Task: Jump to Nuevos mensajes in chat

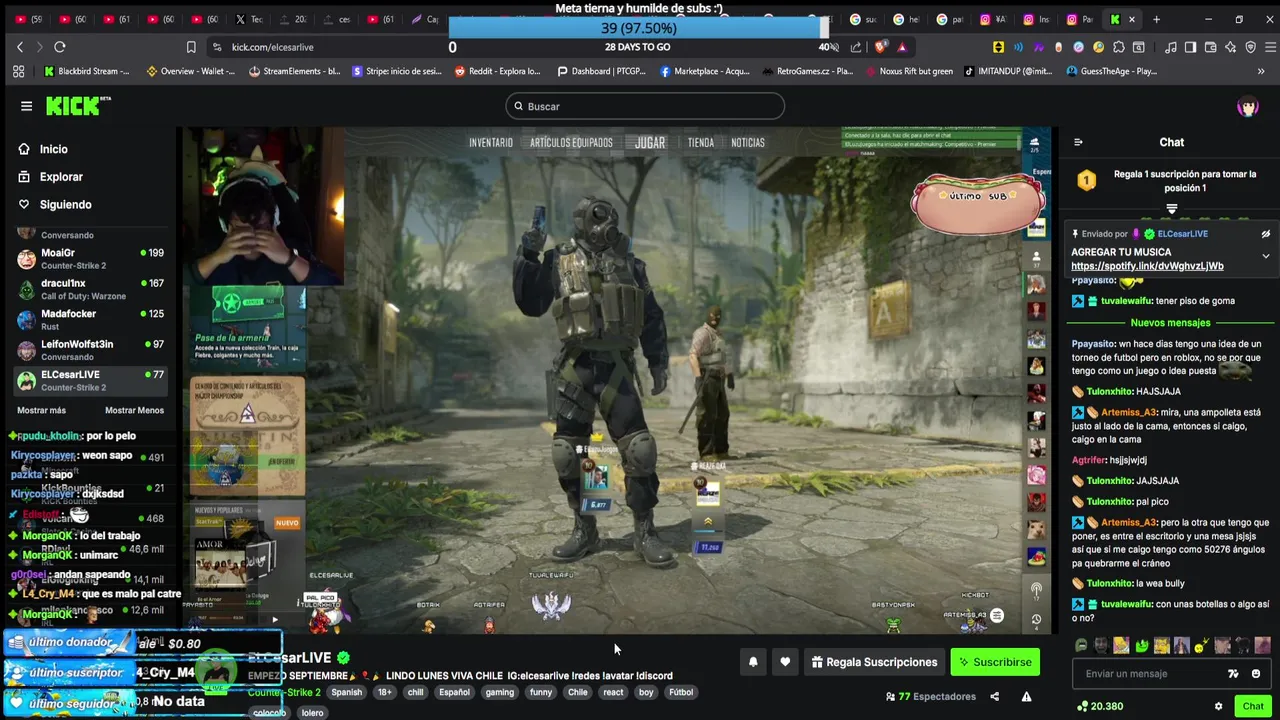Action: [x=1170, y=323]
